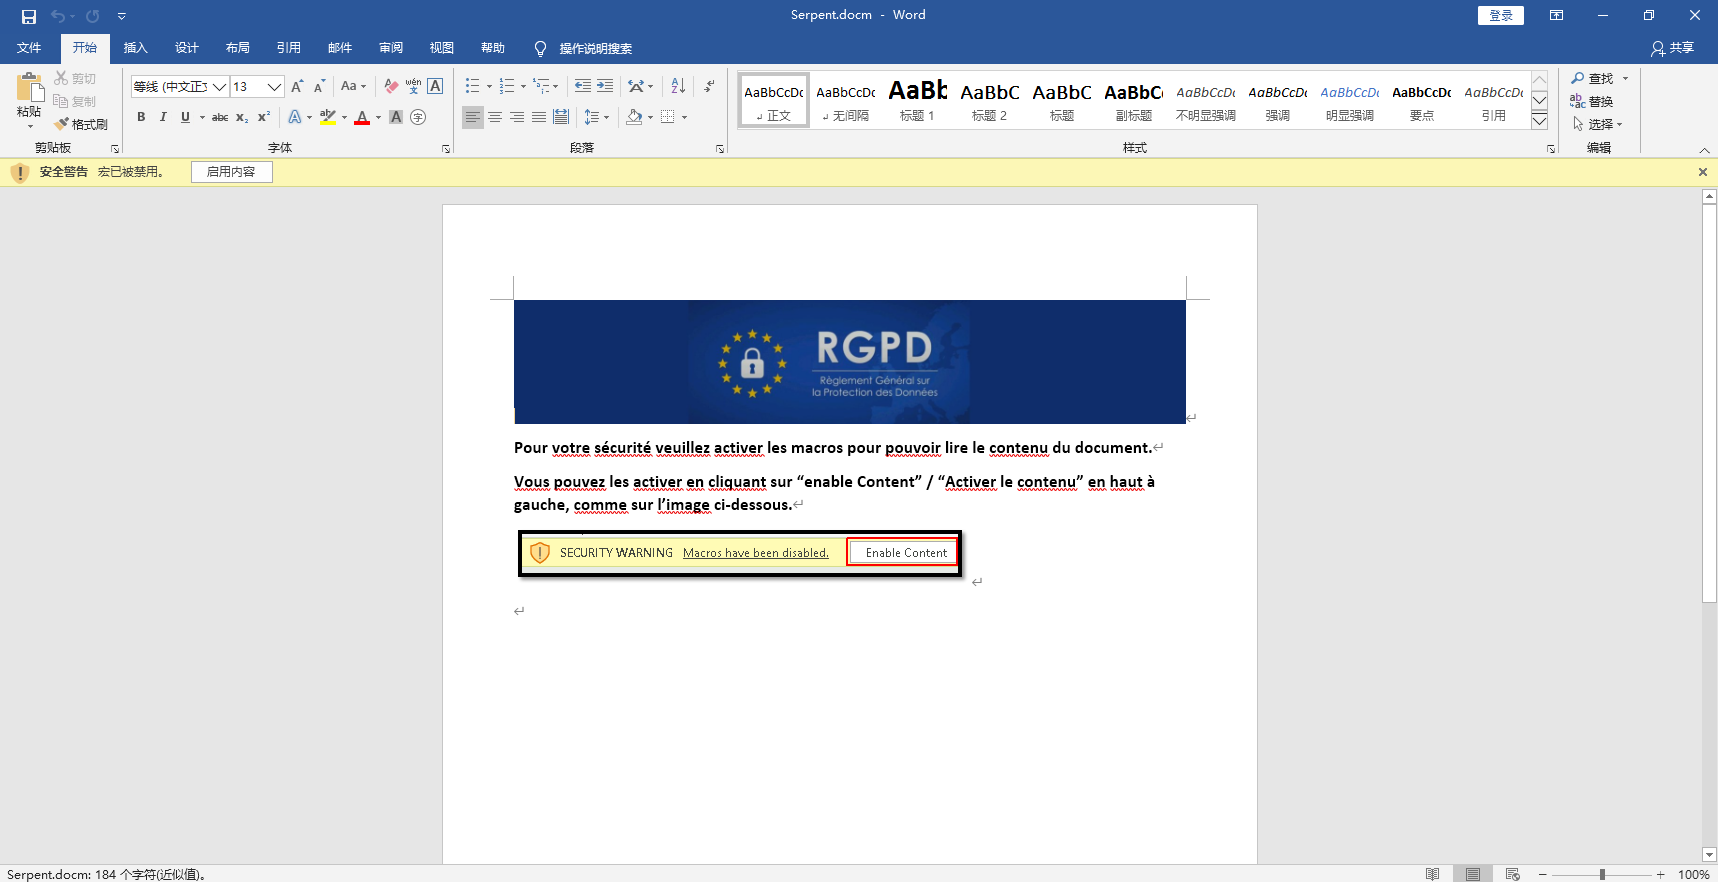Viewport: 1718px width, 882px height.
Task: Click the Cut scissors icon
Action: (x=61, y=78)
